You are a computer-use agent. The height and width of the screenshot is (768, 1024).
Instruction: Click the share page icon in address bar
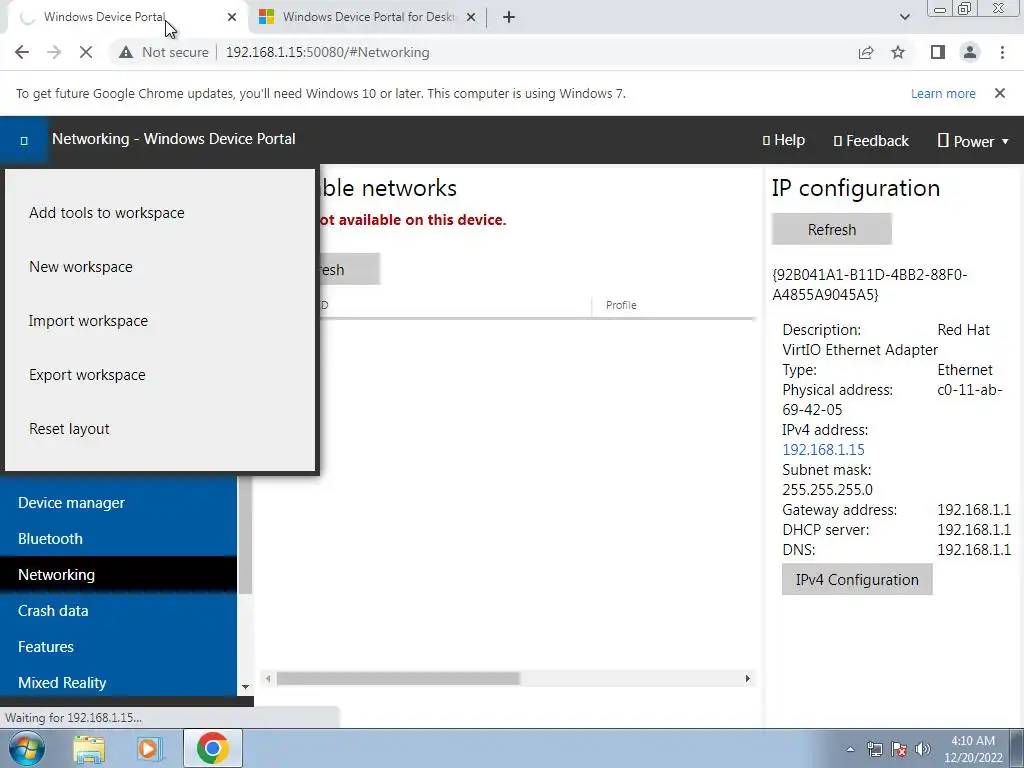tap(866, 52)
